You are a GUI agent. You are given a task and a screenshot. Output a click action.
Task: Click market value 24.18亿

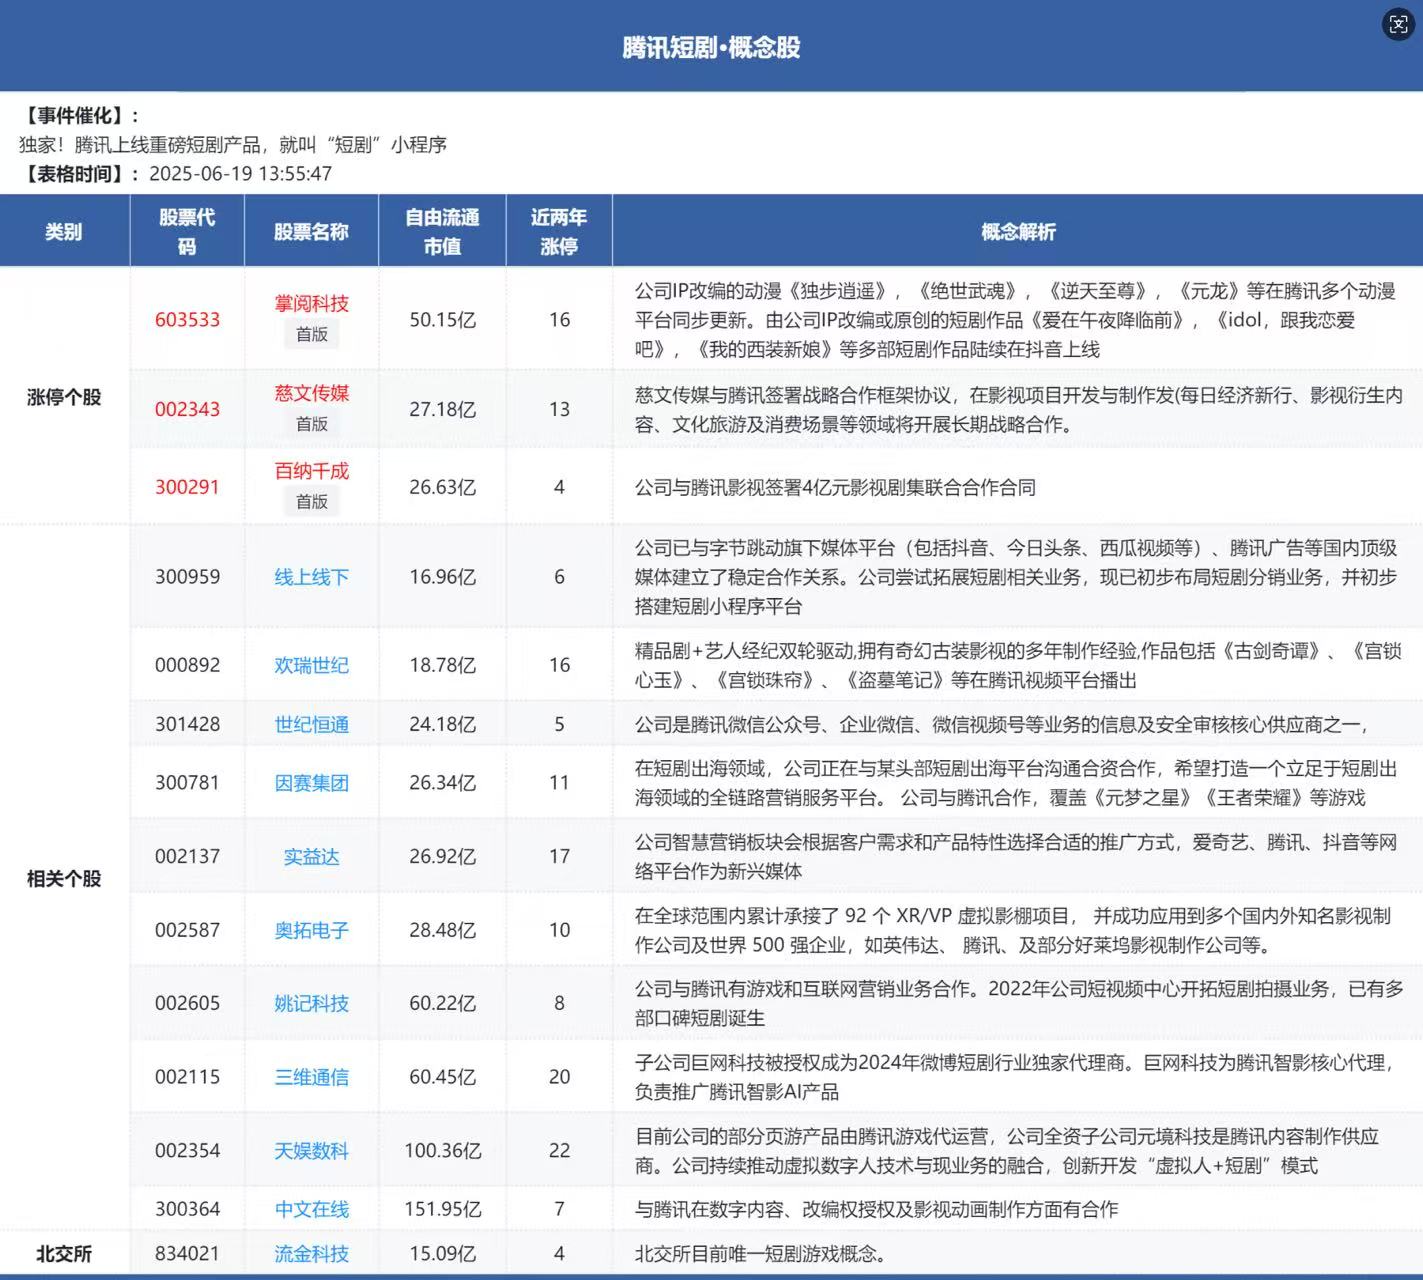click(x=442, y=724)
